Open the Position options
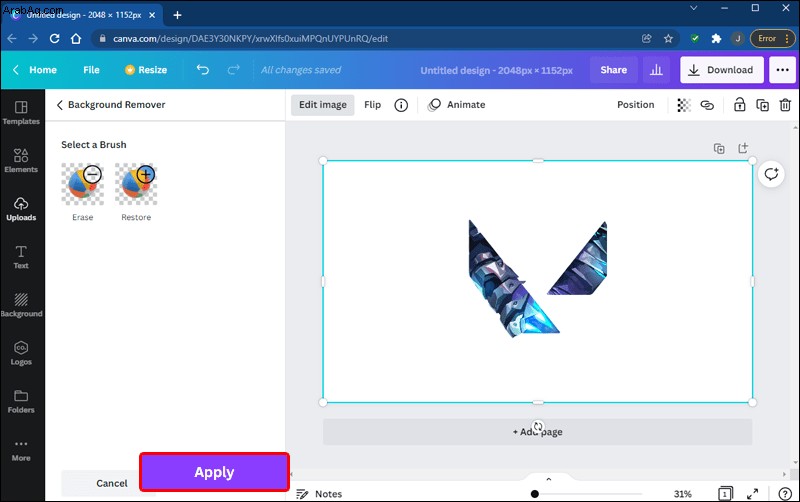This screenshot has width=800, height=502. [x=635, y=105]
